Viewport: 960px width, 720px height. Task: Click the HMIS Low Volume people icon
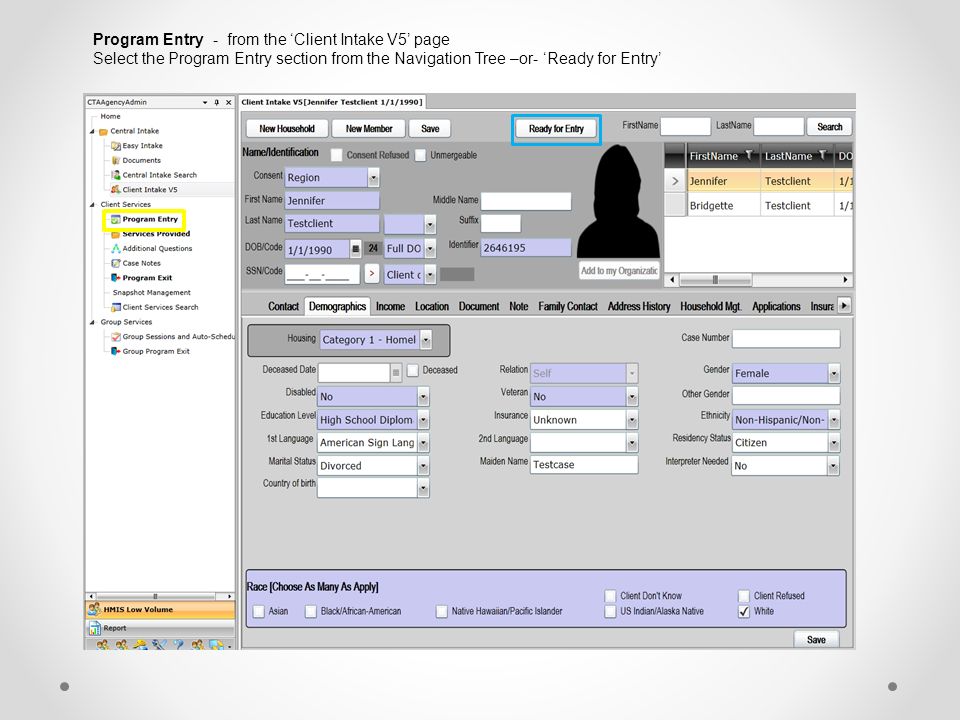pyautogui.click(x=94, y=609)
